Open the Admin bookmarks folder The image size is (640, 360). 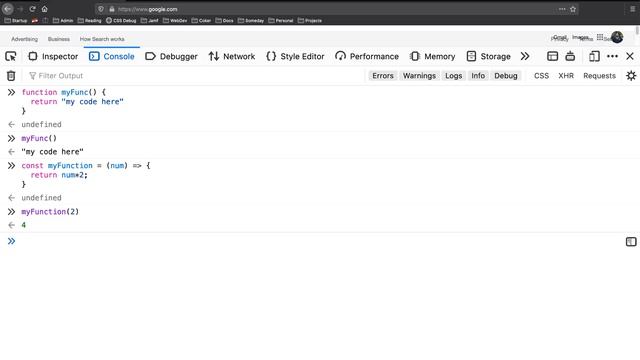tap(63, 20)
